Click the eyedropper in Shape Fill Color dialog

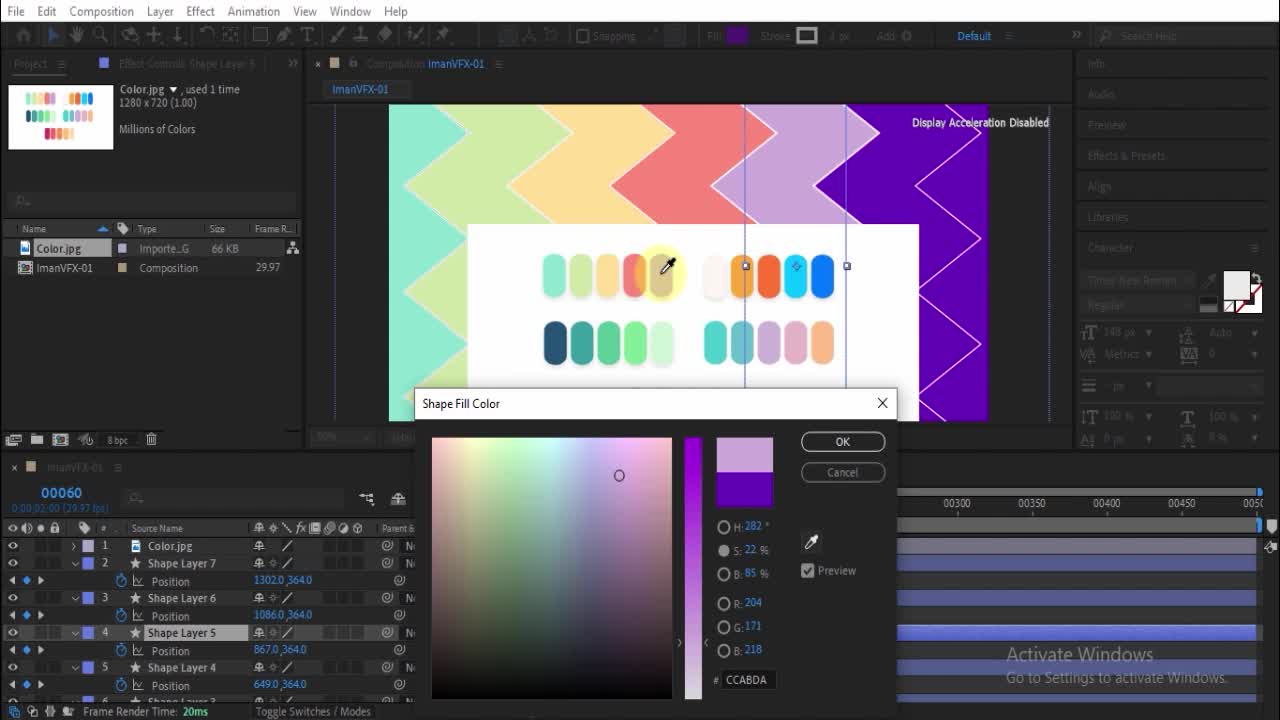(811, 542)
